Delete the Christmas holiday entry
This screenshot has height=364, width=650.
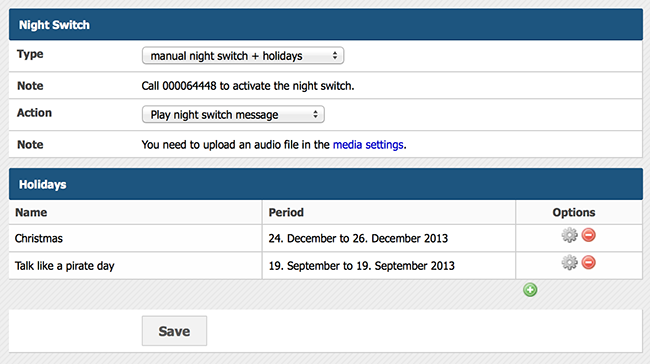588,235
